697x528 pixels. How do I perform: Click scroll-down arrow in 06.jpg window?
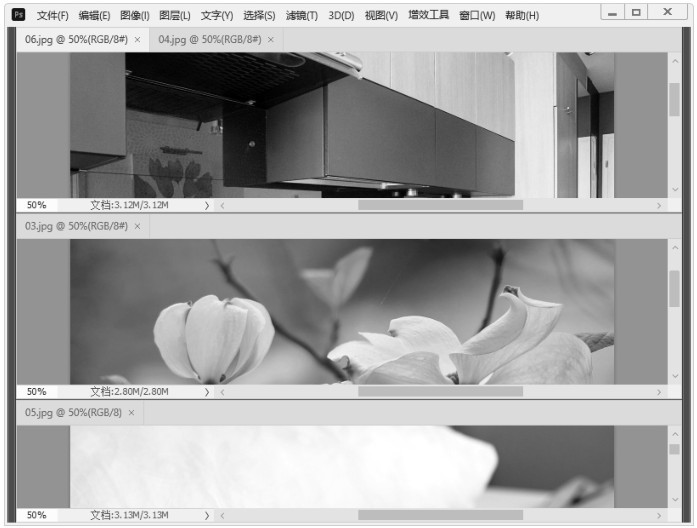[x=675, y=189]
